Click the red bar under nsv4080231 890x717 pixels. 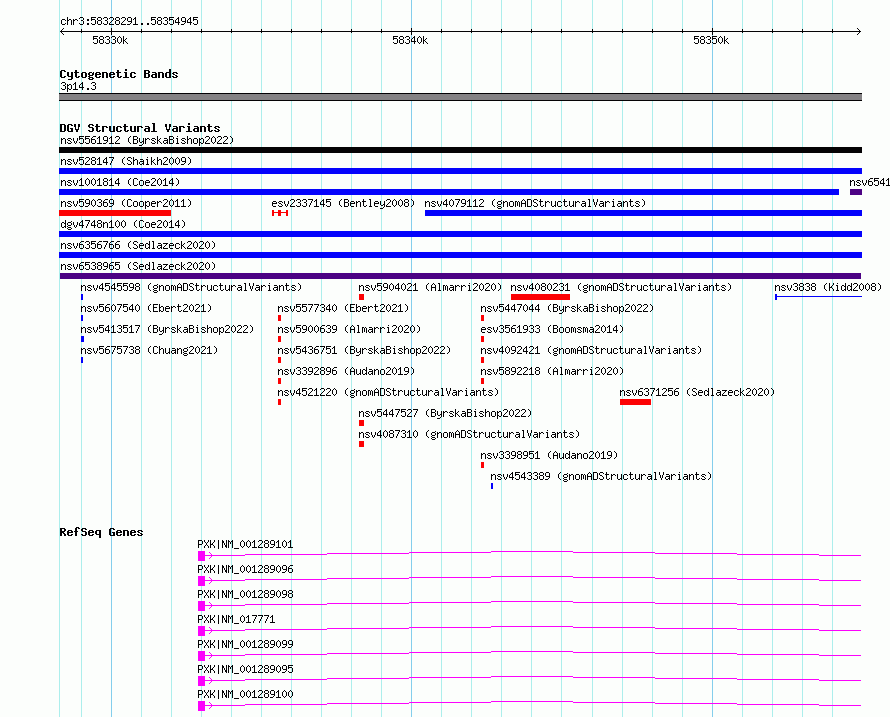click(540, 297)
